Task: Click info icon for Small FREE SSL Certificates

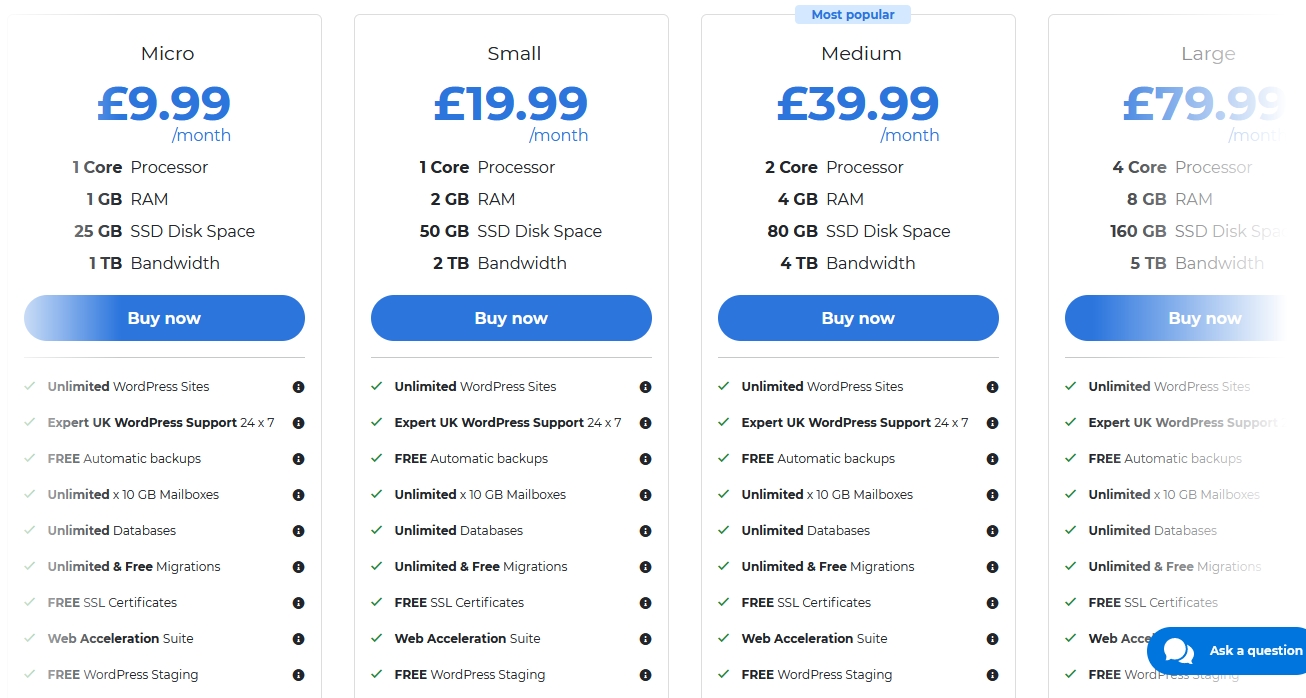Action: [x=645, y=603]
